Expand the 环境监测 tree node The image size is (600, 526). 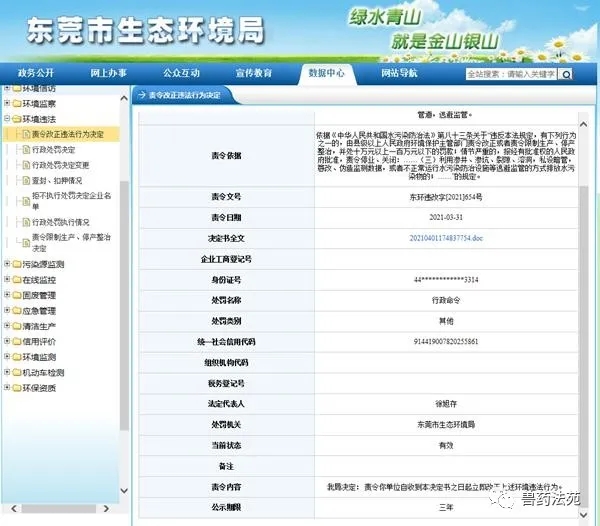pyautogui.click(x=7, y=357)
